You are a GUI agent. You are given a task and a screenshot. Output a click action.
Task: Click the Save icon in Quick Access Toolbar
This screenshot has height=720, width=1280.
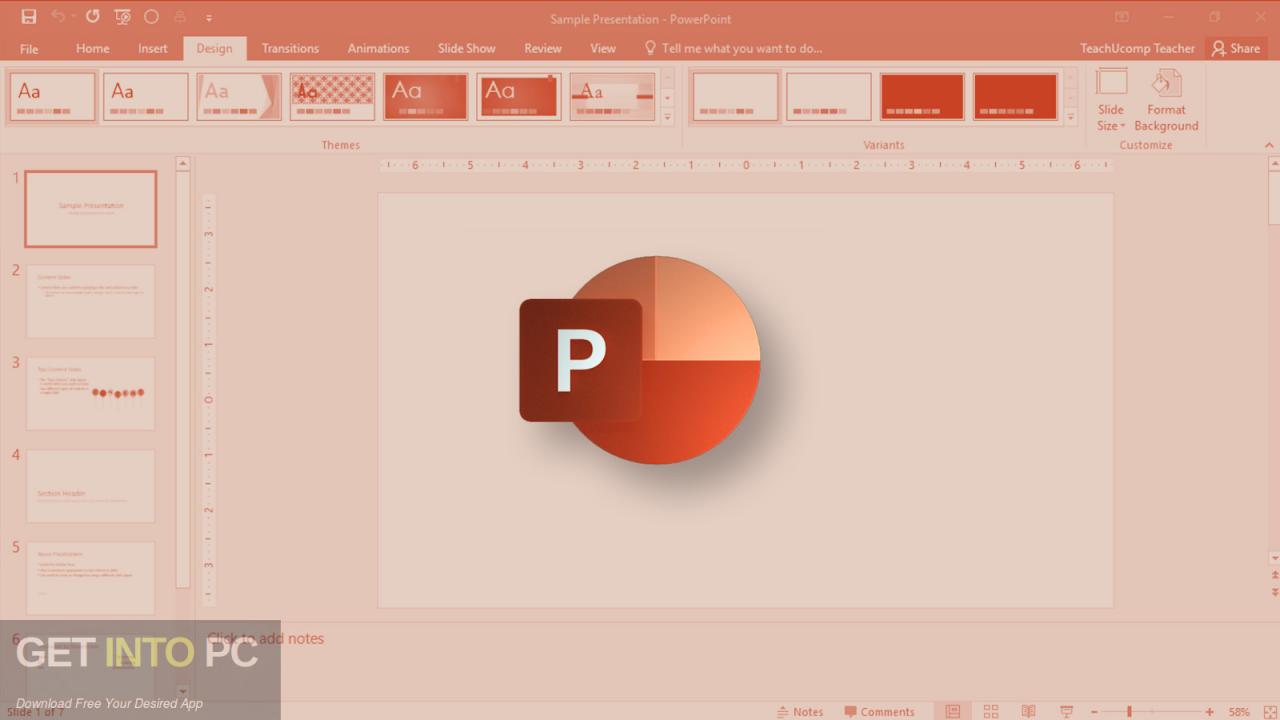29,17
